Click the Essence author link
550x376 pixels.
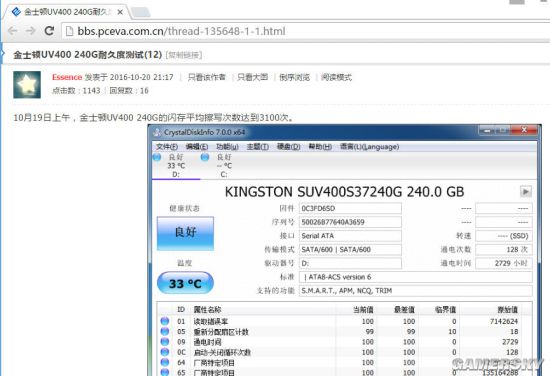pyautogui.click(x=67, y=77)
